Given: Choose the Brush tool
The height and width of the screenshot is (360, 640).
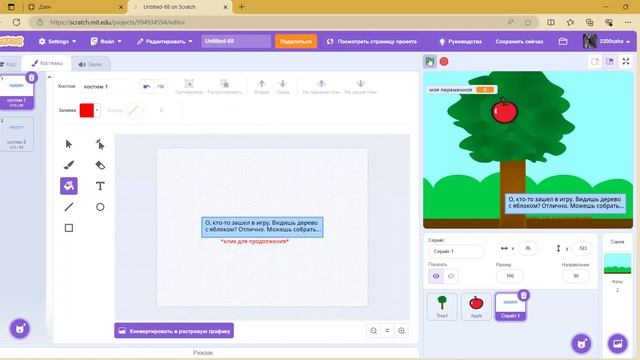Looking at the screenshot, I should (69, 165).
